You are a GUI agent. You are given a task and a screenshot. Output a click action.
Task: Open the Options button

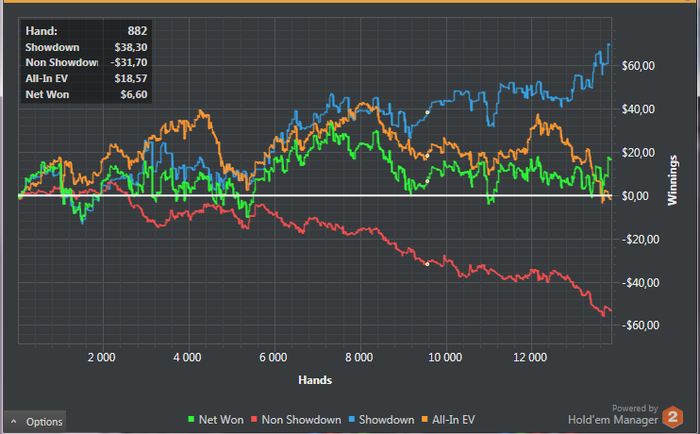35,421
